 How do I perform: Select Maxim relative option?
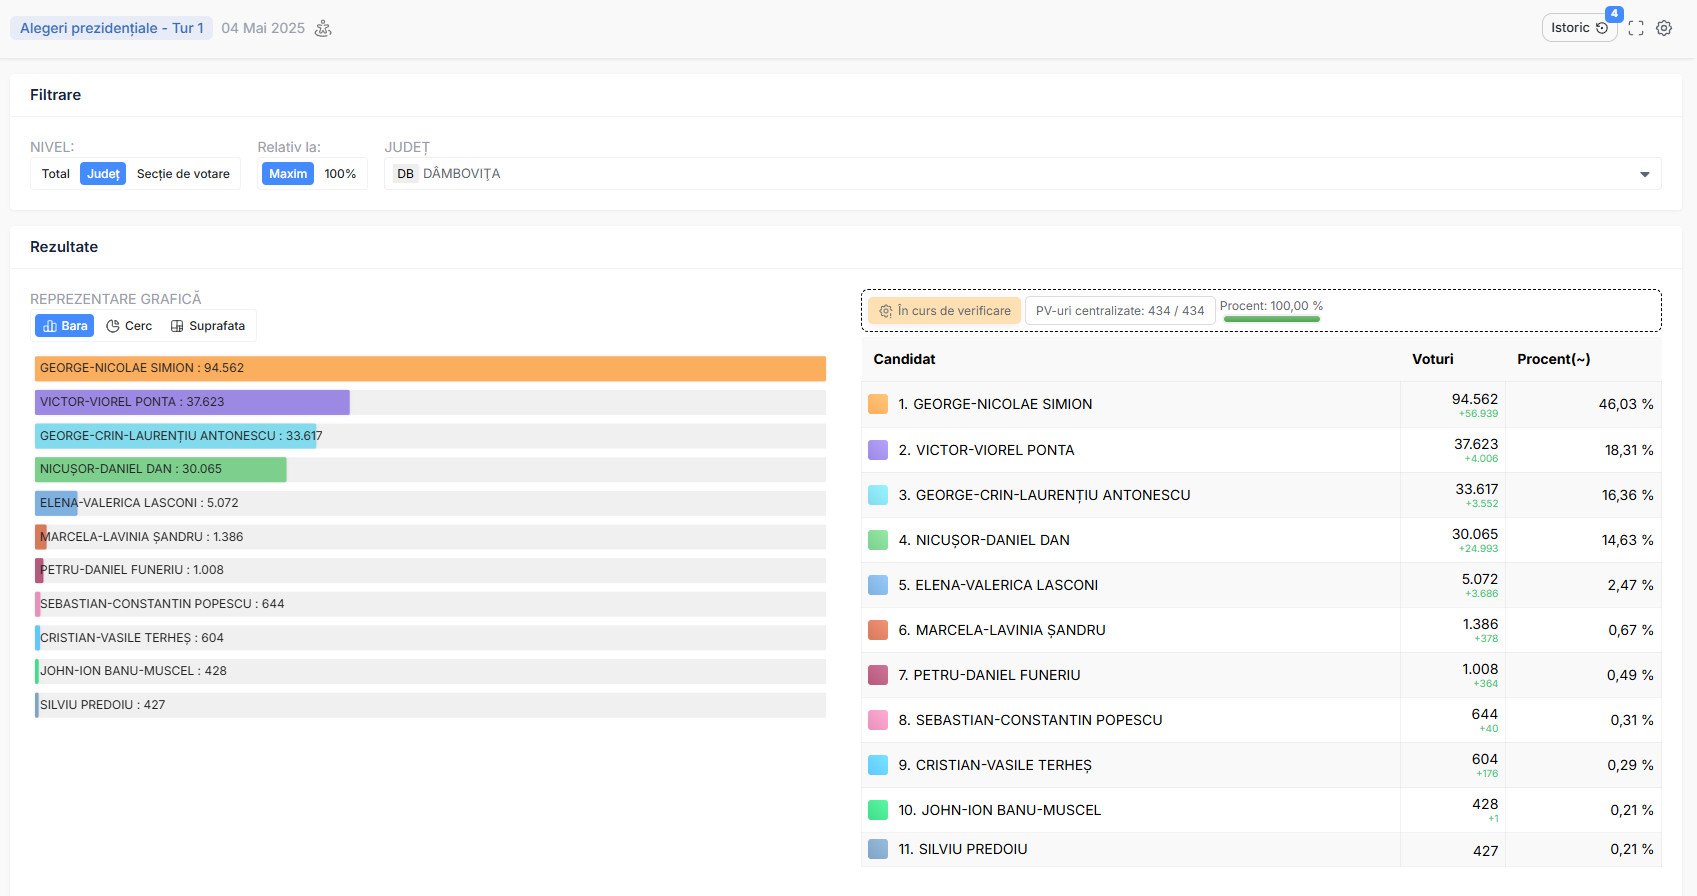[288, 174]
